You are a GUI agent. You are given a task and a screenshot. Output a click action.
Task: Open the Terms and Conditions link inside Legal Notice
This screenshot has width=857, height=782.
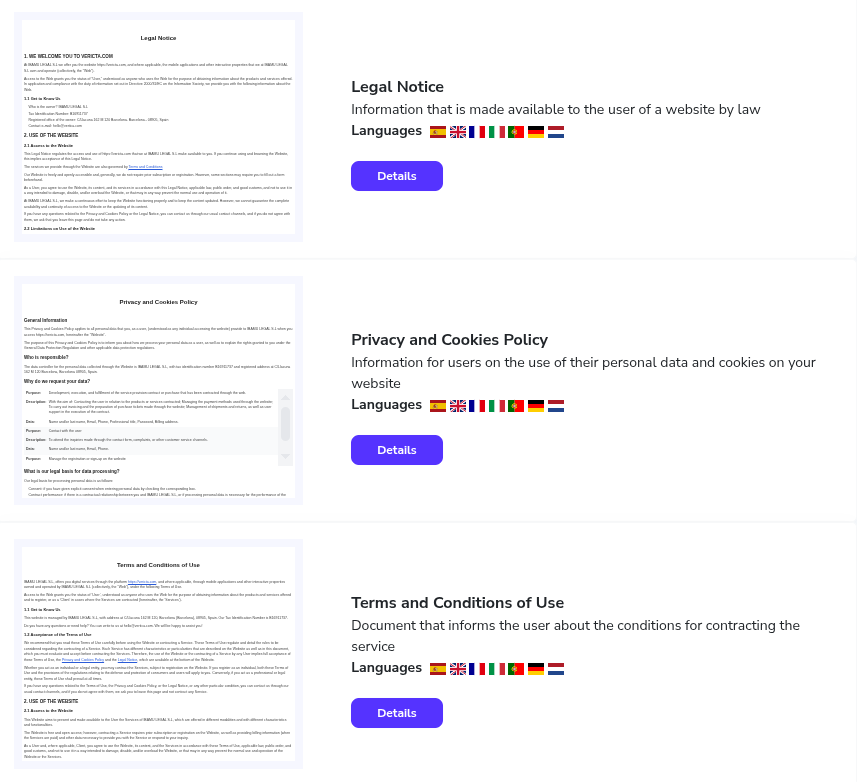coord(146,167)
